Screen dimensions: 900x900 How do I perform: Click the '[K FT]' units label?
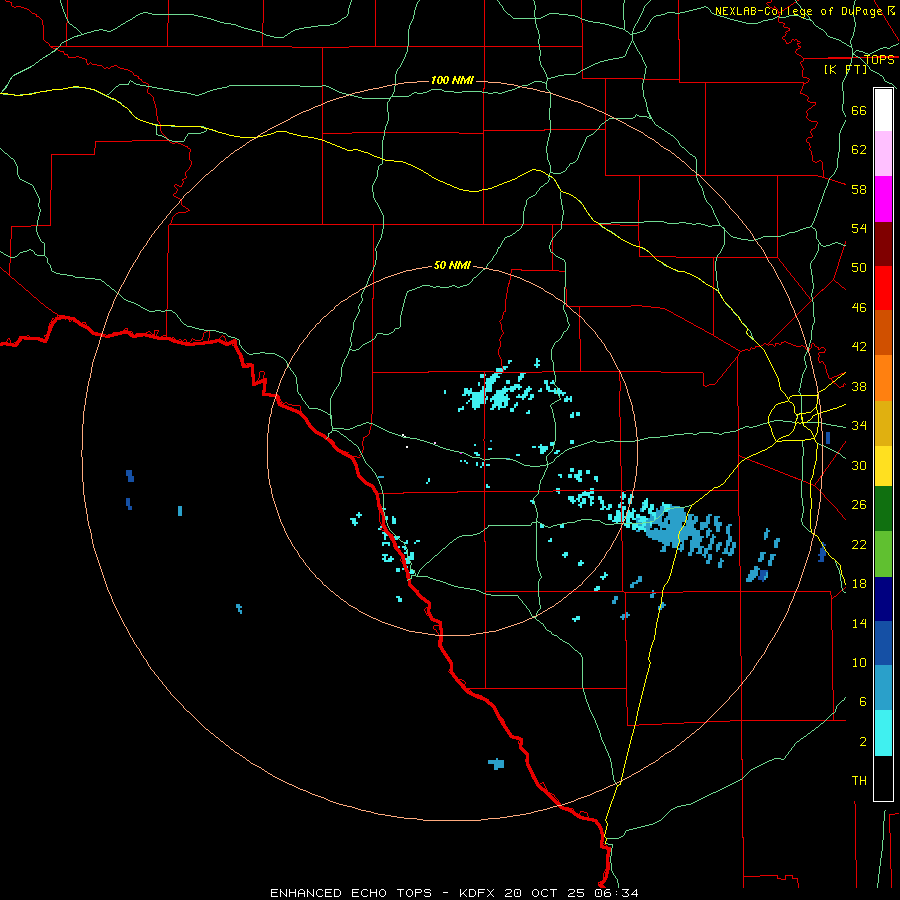pos(845,69)
